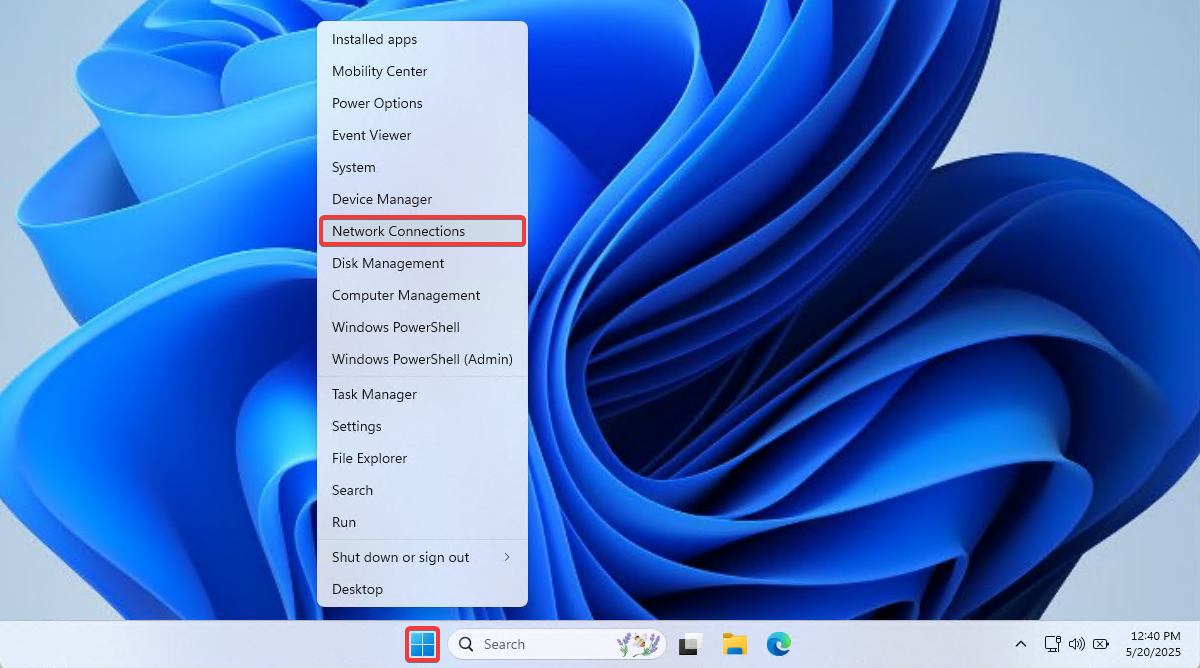The height and width of the screenshot is (668, 1200).
Task: Select Disk Management entry
Action: click(x=388, y=263)
